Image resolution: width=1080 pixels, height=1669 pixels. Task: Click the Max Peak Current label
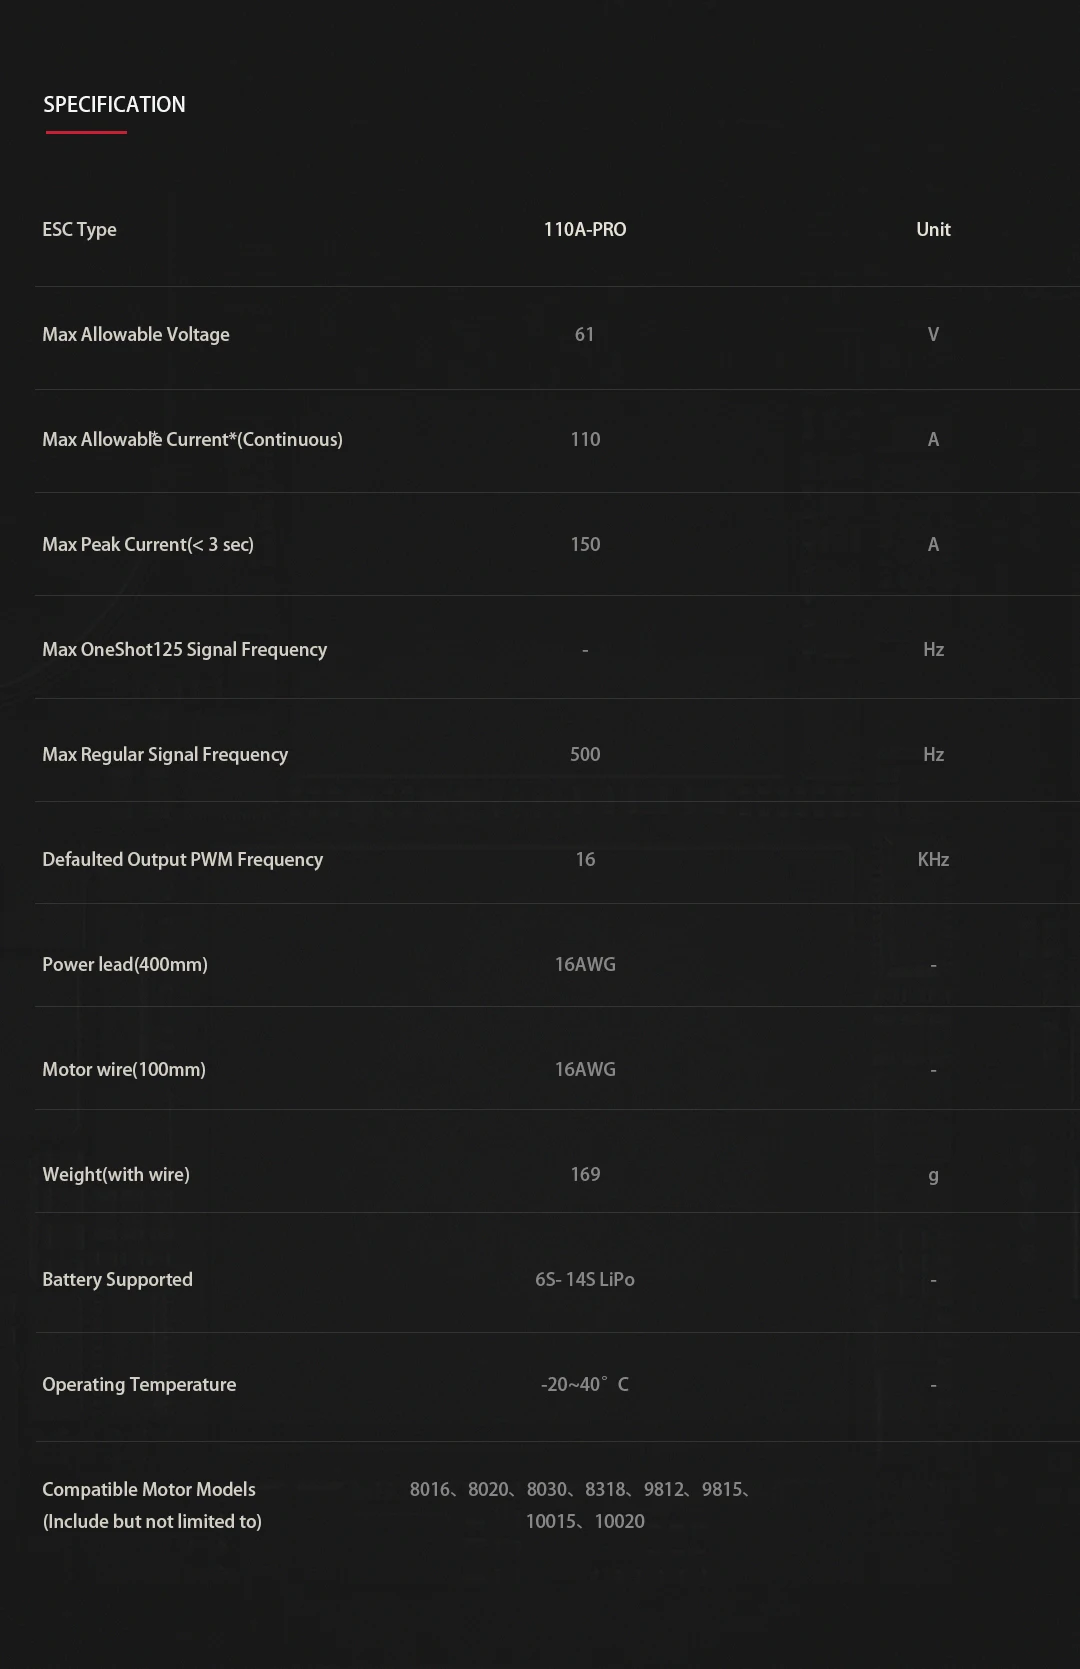[x=148, y=545]
